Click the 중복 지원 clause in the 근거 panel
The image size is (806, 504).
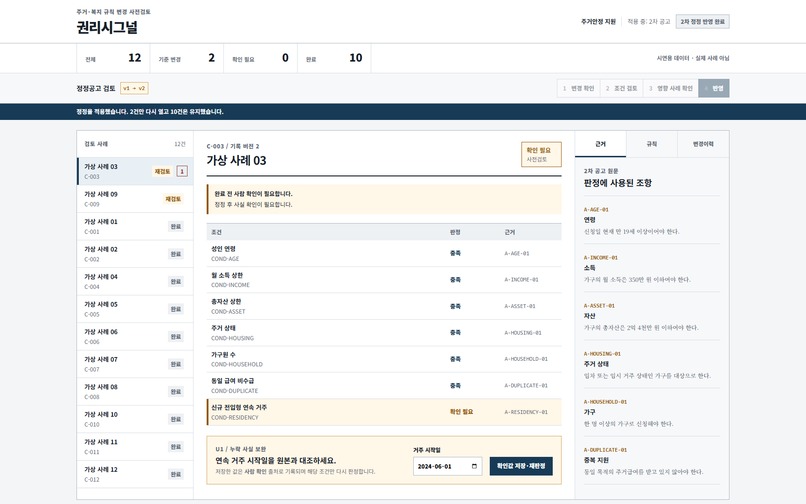pos(651,461)
